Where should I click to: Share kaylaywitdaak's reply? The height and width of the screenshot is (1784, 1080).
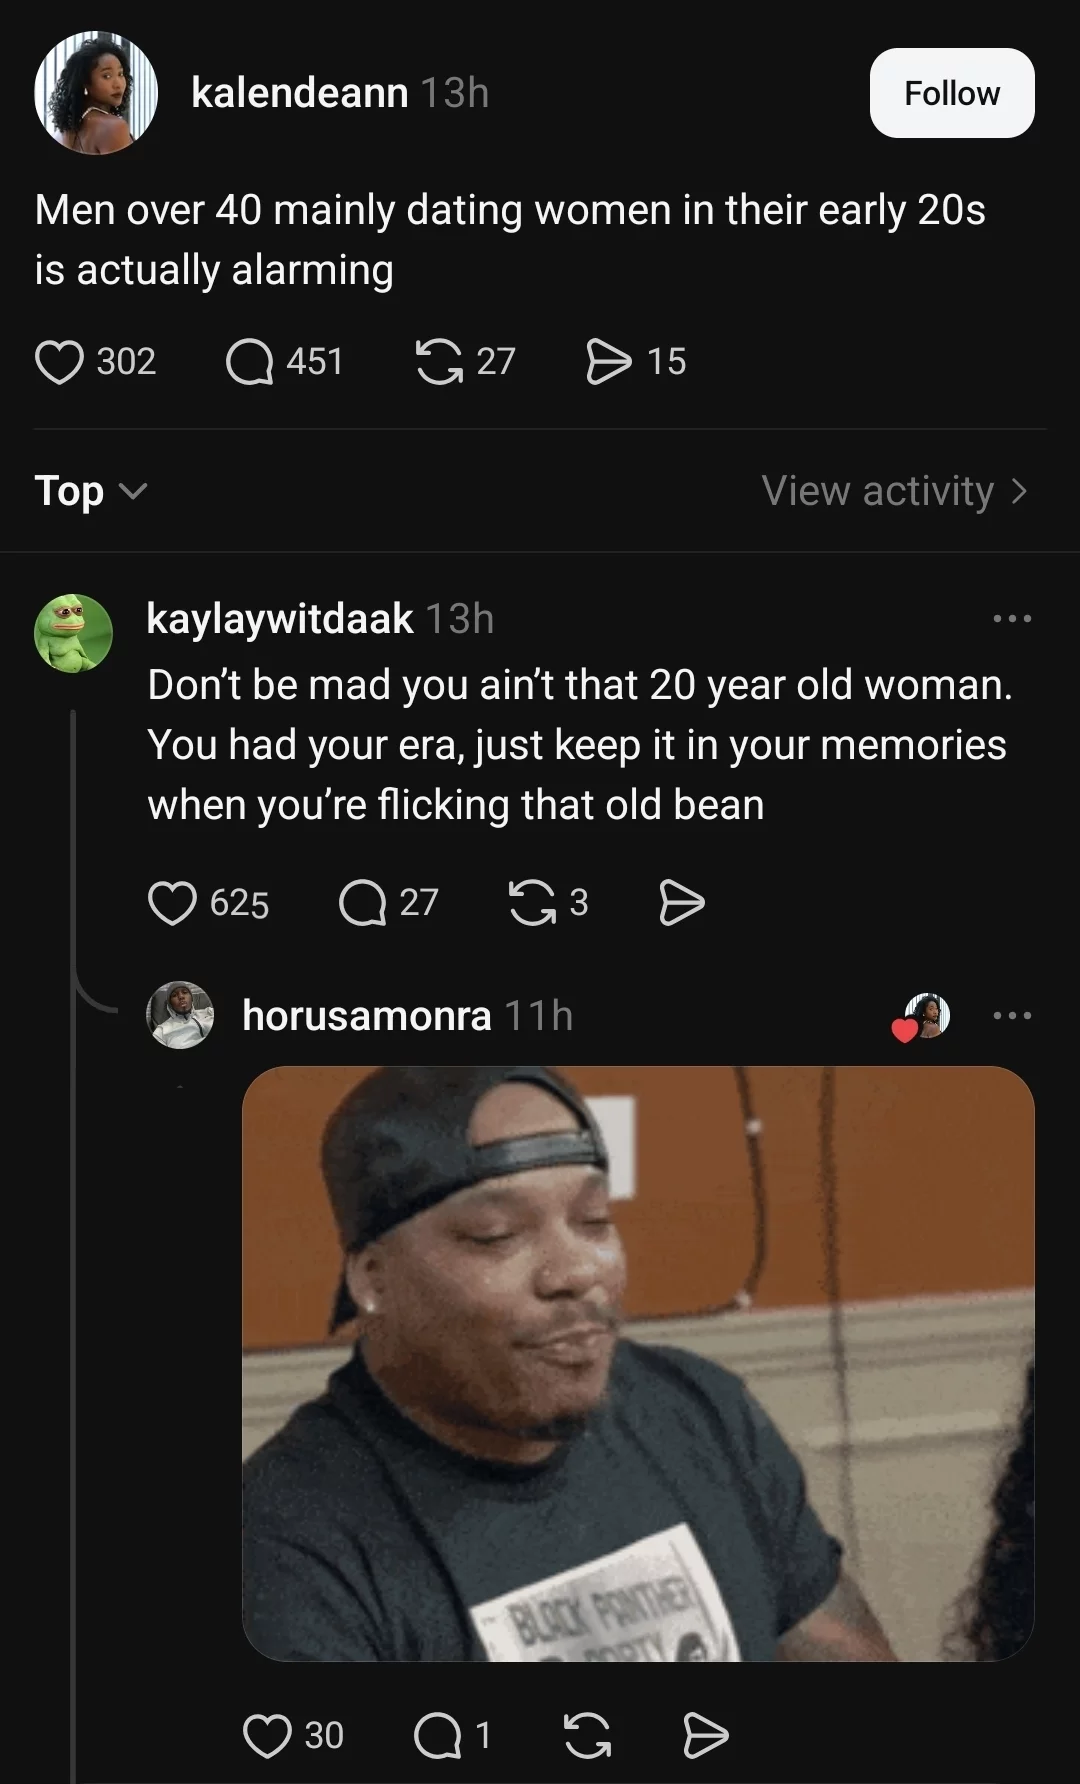click(x=682, y=903)
